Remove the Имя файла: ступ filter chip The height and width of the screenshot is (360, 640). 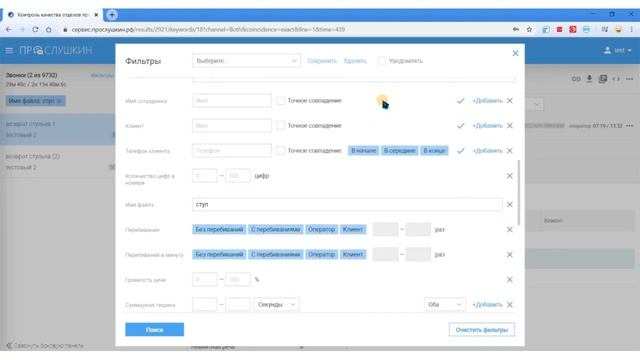[59, 101]
